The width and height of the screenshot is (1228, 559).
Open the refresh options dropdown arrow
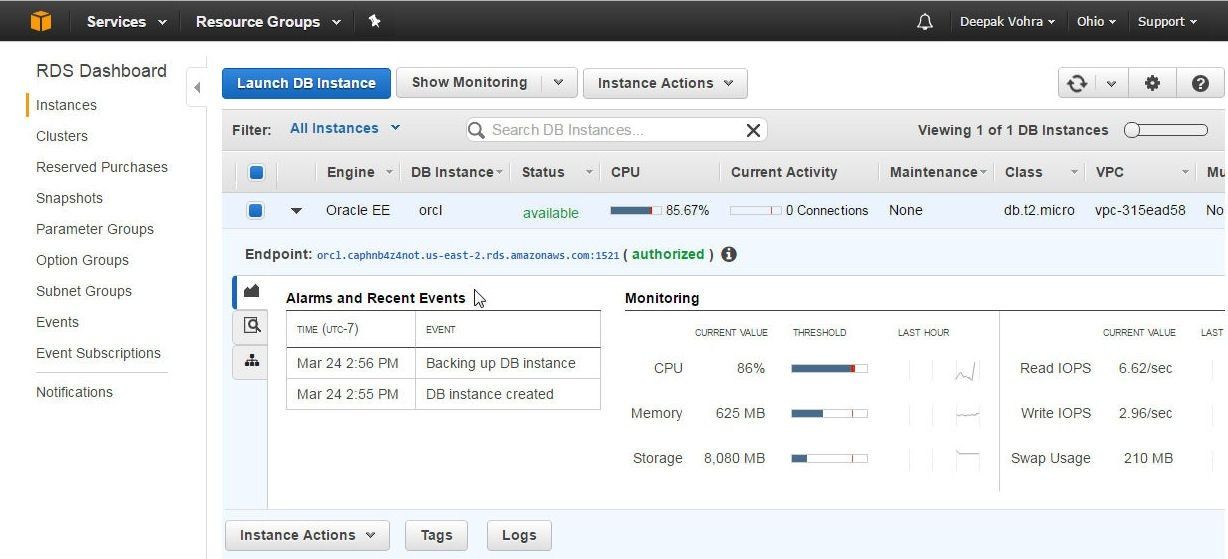coord(1111,84)
